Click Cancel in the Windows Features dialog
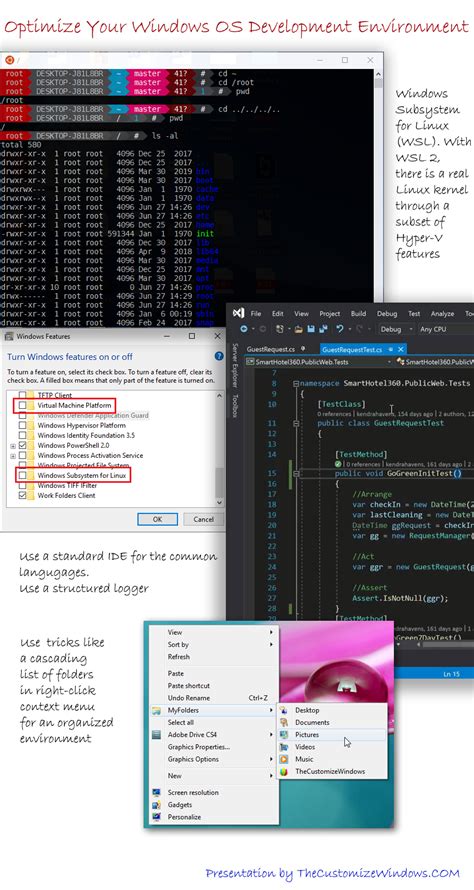 click(203, 519)
